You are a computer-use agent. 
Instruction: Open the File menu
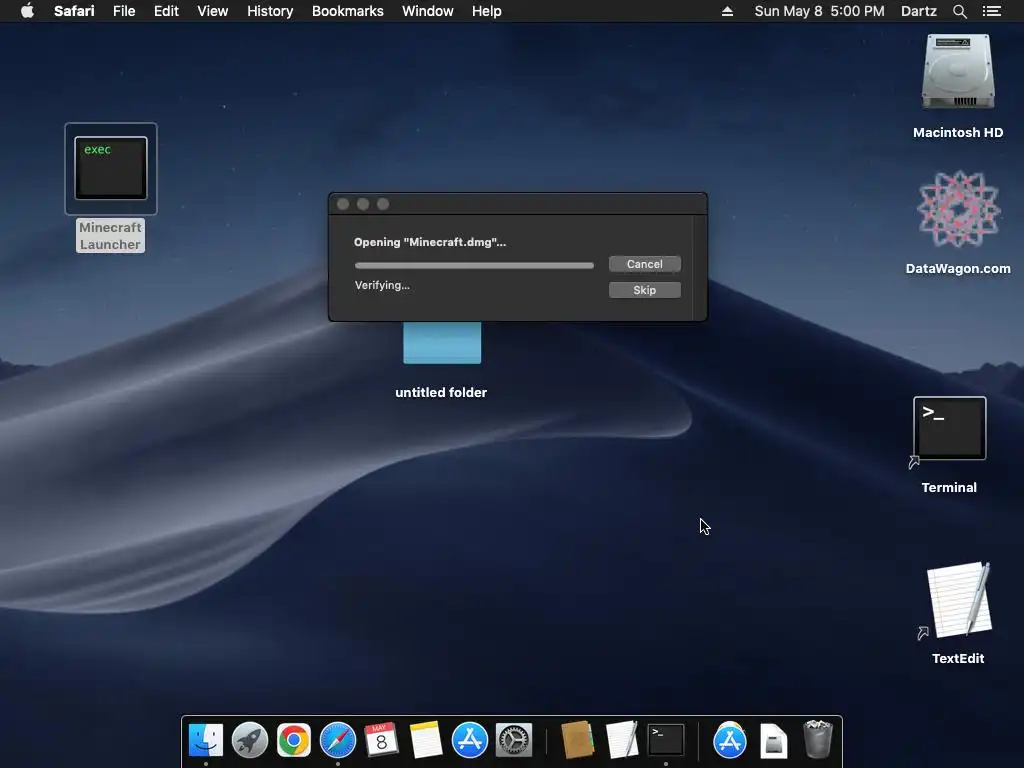[x=123, y=11]
